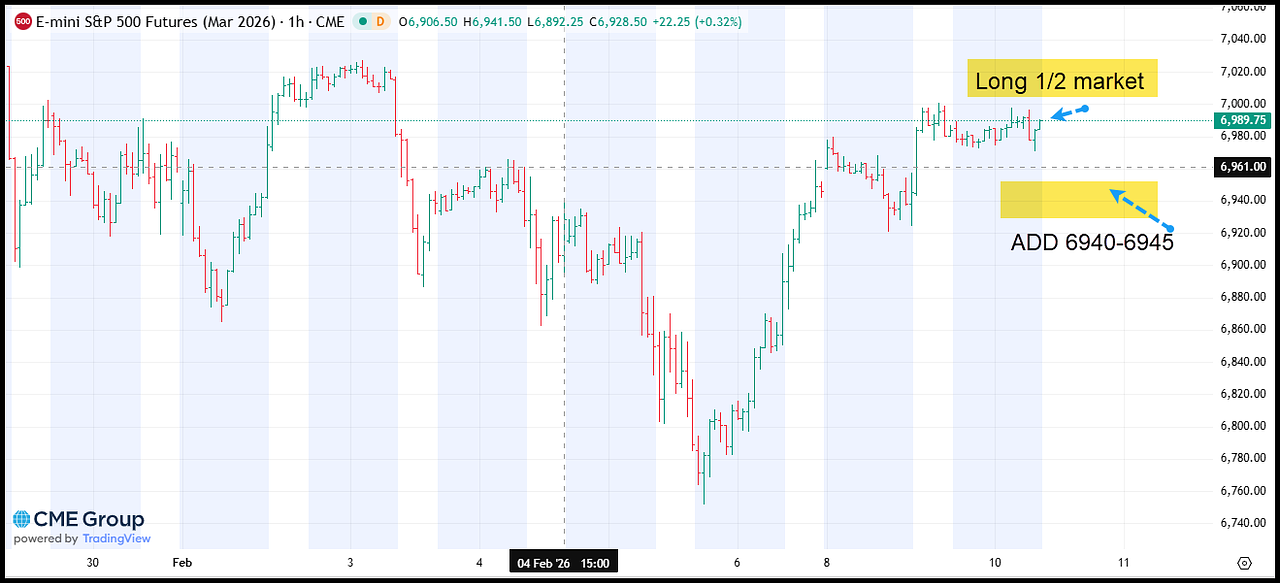This screenshot has height=583, width=1280.
Task: Click the 7,020.00 price scale level
Action: click(x=1244, y=71)
